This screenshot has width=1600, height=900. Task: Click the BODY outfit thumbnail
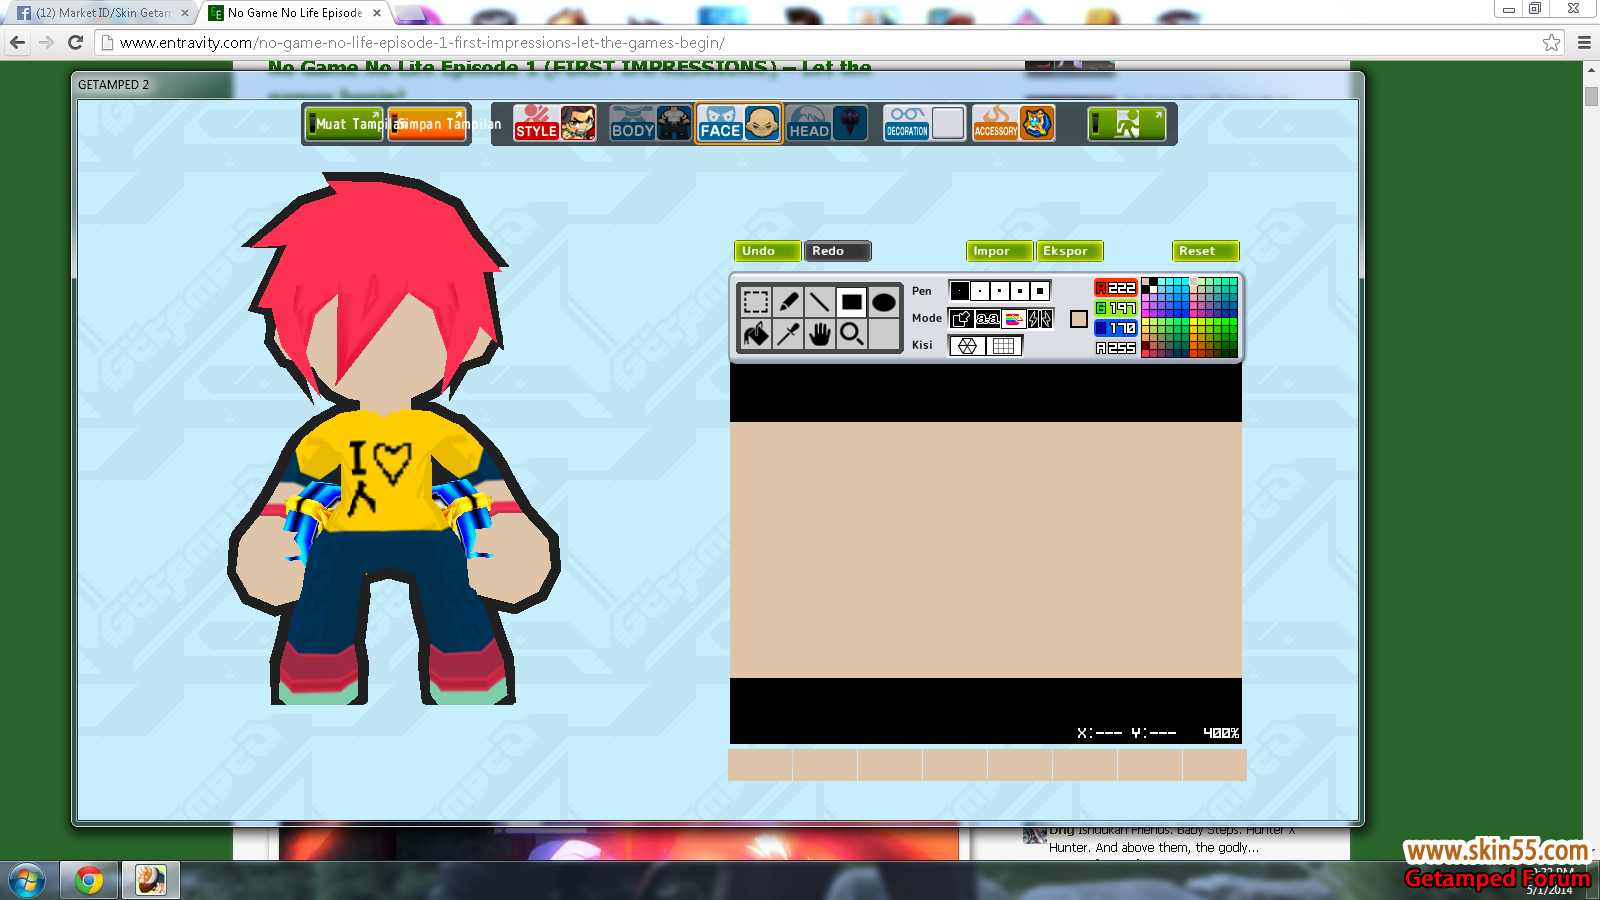[674, 124]
